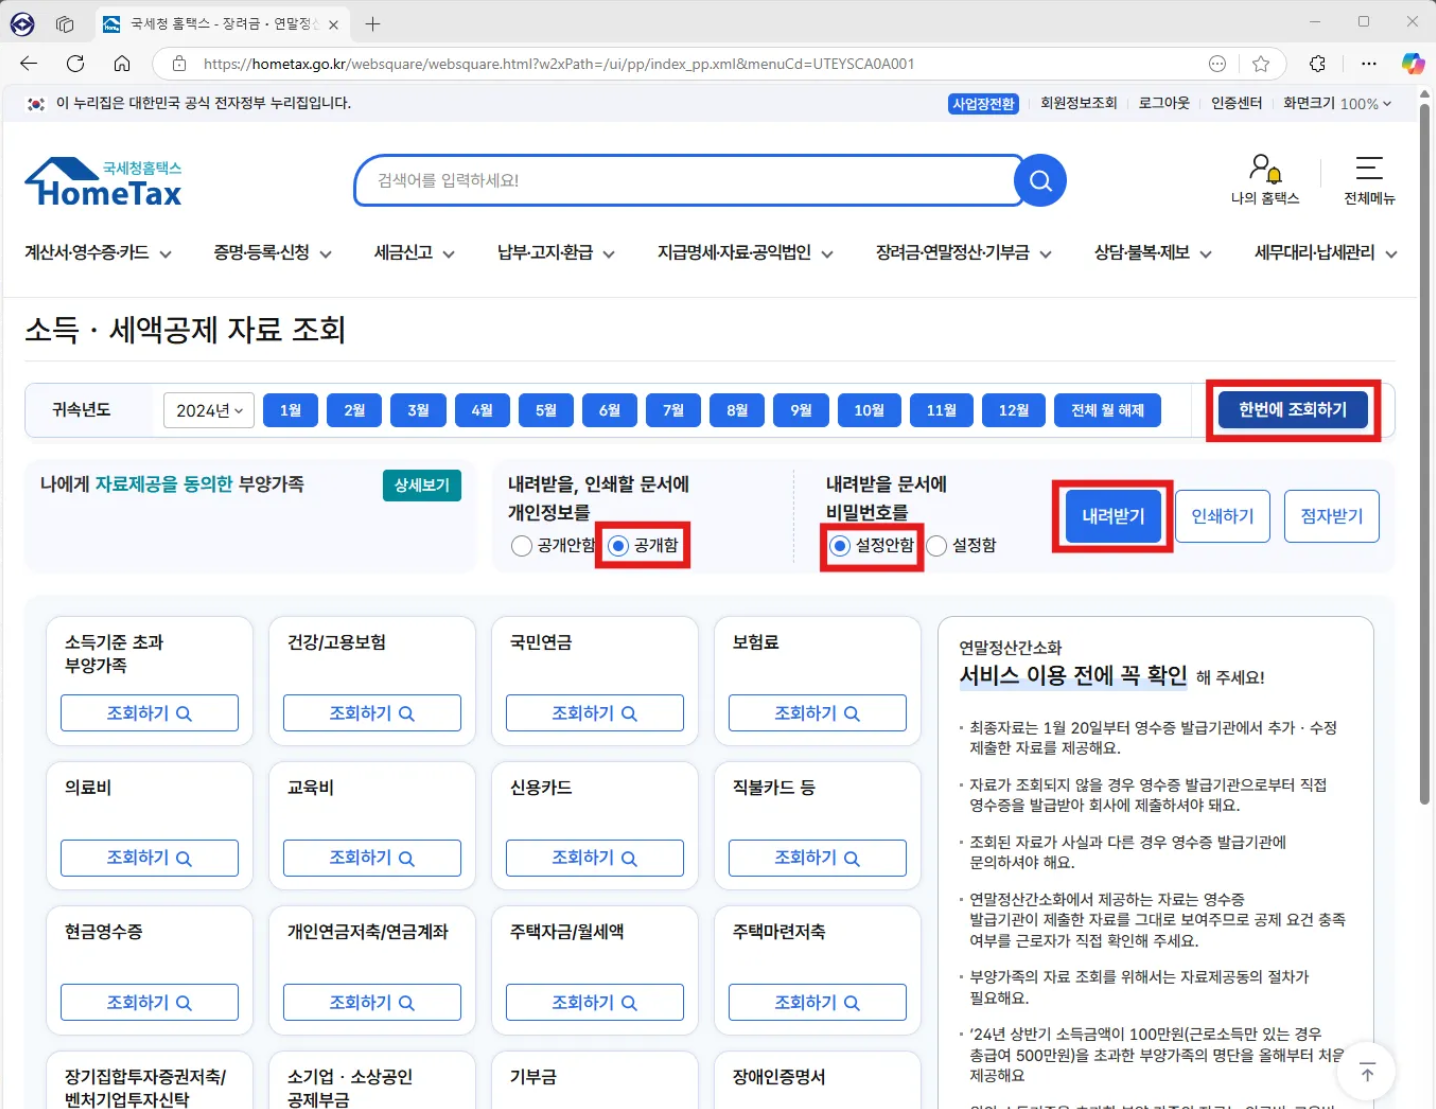Image resolution: width=1436 pixels, height=1109 pixels.
Task: Click 한번에 조회하기 button
Action: point(1293,410)
